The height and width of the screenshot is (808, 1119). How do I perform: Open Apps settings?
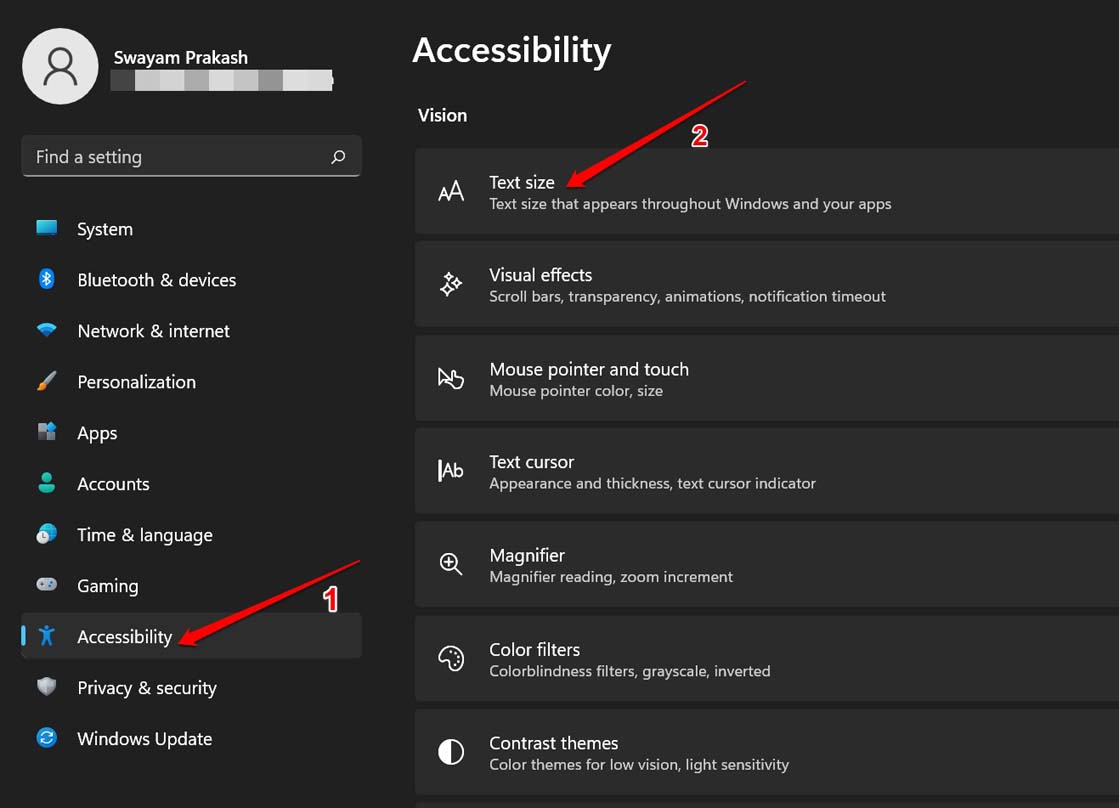pos(97,433)
